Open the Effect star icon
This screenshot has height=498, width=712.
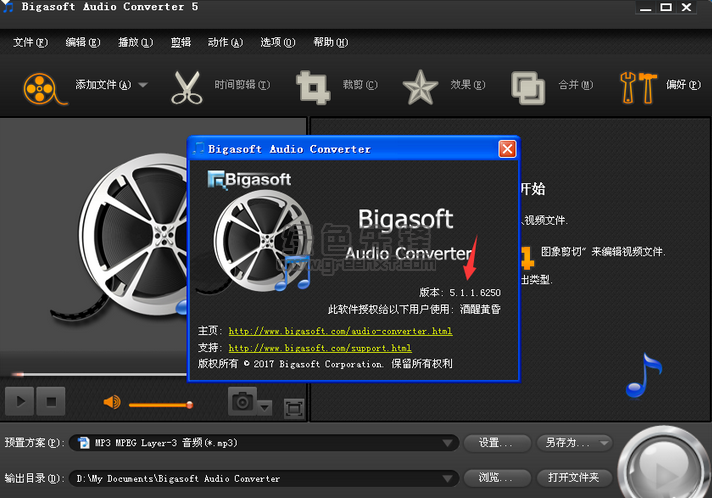(x=420, y=86)
